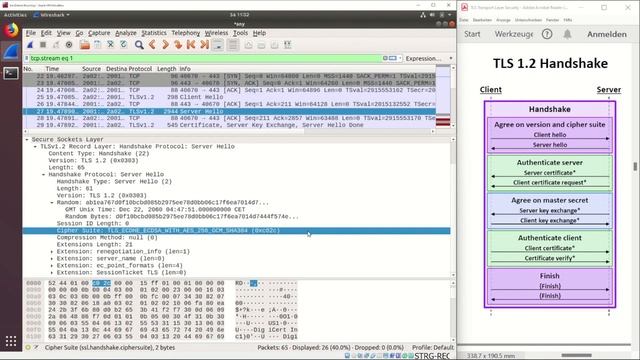Select packet 25 Client Hello row
Image resolution: width=640 pixels, height=360 pixels.
point(229,97)
